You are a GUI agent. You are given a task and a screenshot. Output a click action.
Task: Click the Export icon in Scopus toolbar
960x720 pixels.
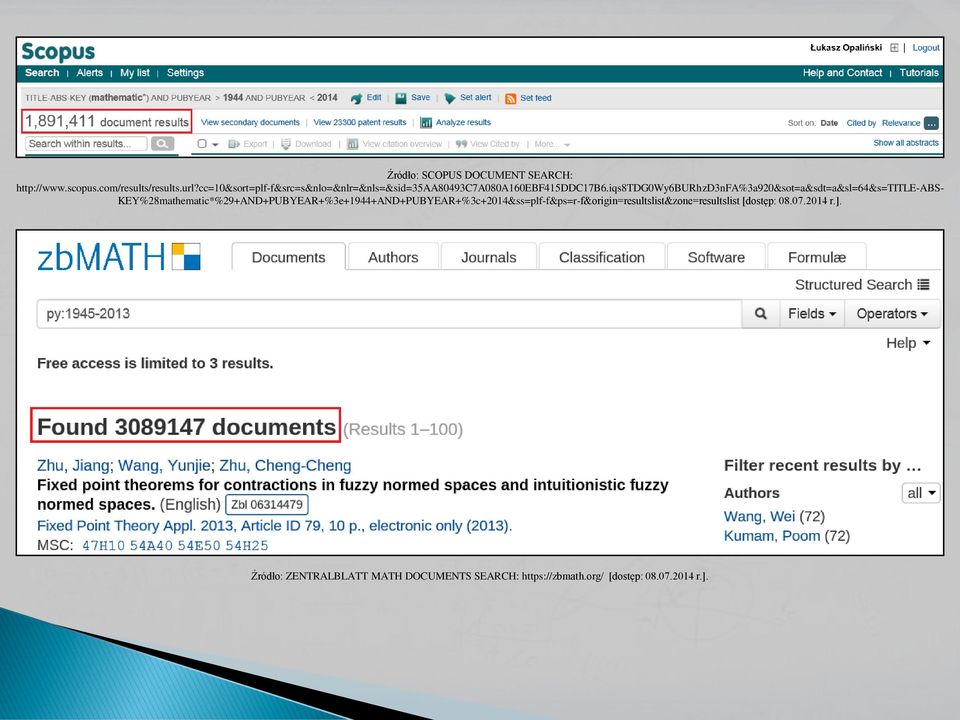[x=234, y=144]
